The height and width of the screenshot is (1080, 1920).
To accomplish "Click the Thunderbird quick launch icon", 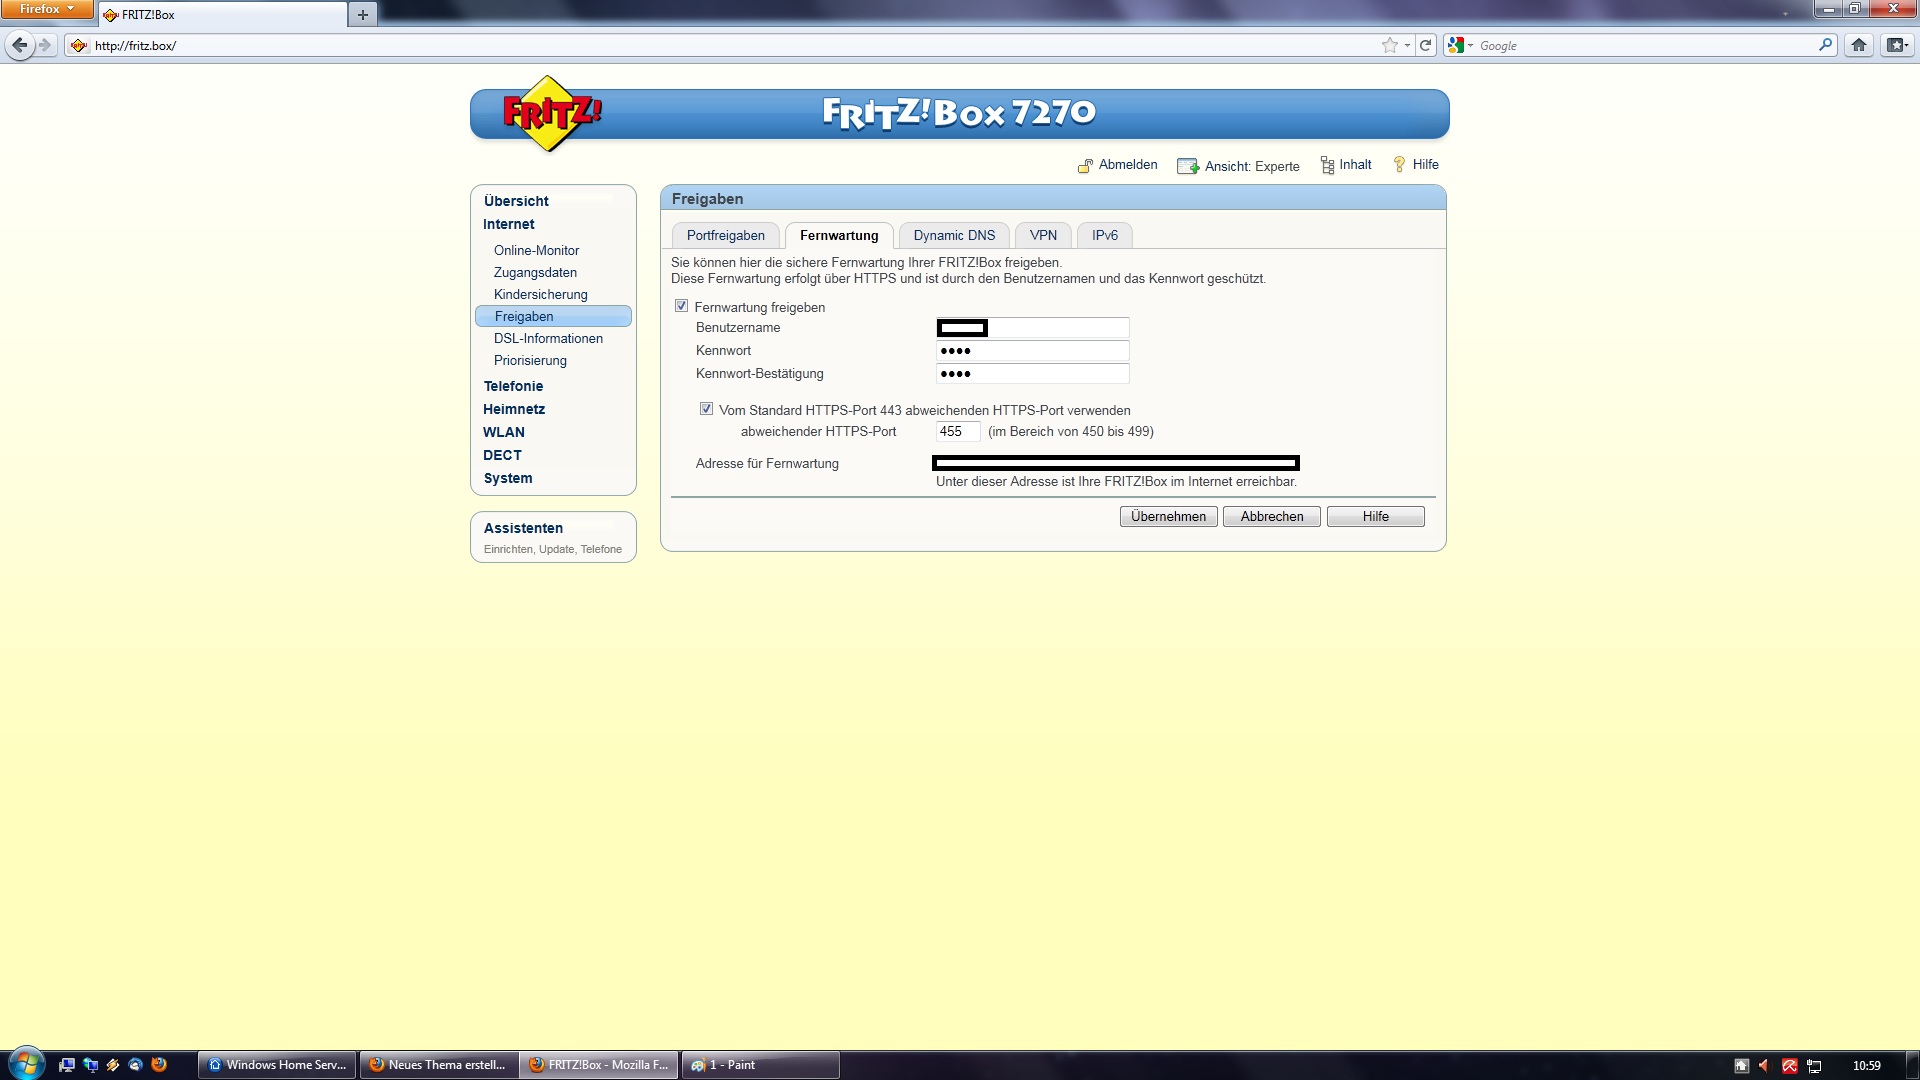I will [136, 1065].
